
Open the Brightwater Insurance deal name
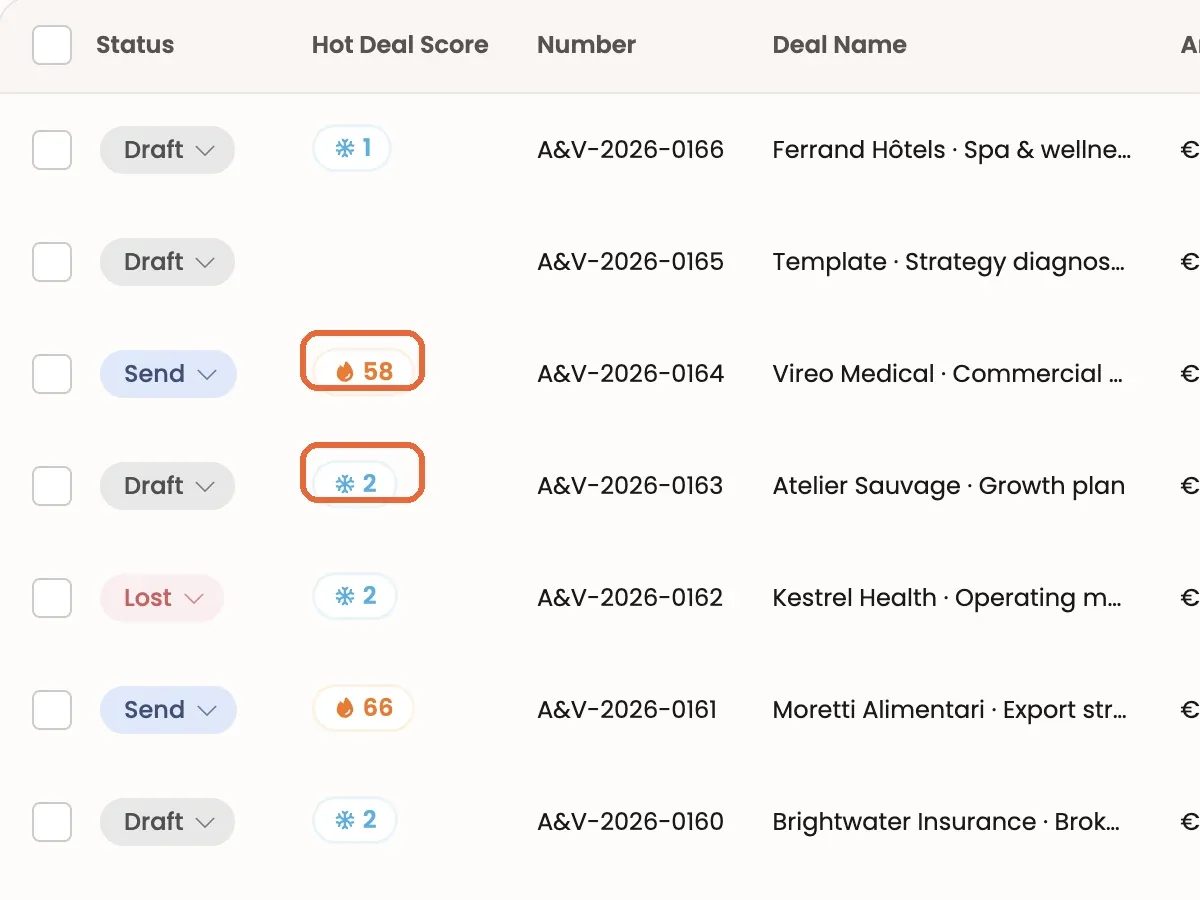tap(946, 822)
